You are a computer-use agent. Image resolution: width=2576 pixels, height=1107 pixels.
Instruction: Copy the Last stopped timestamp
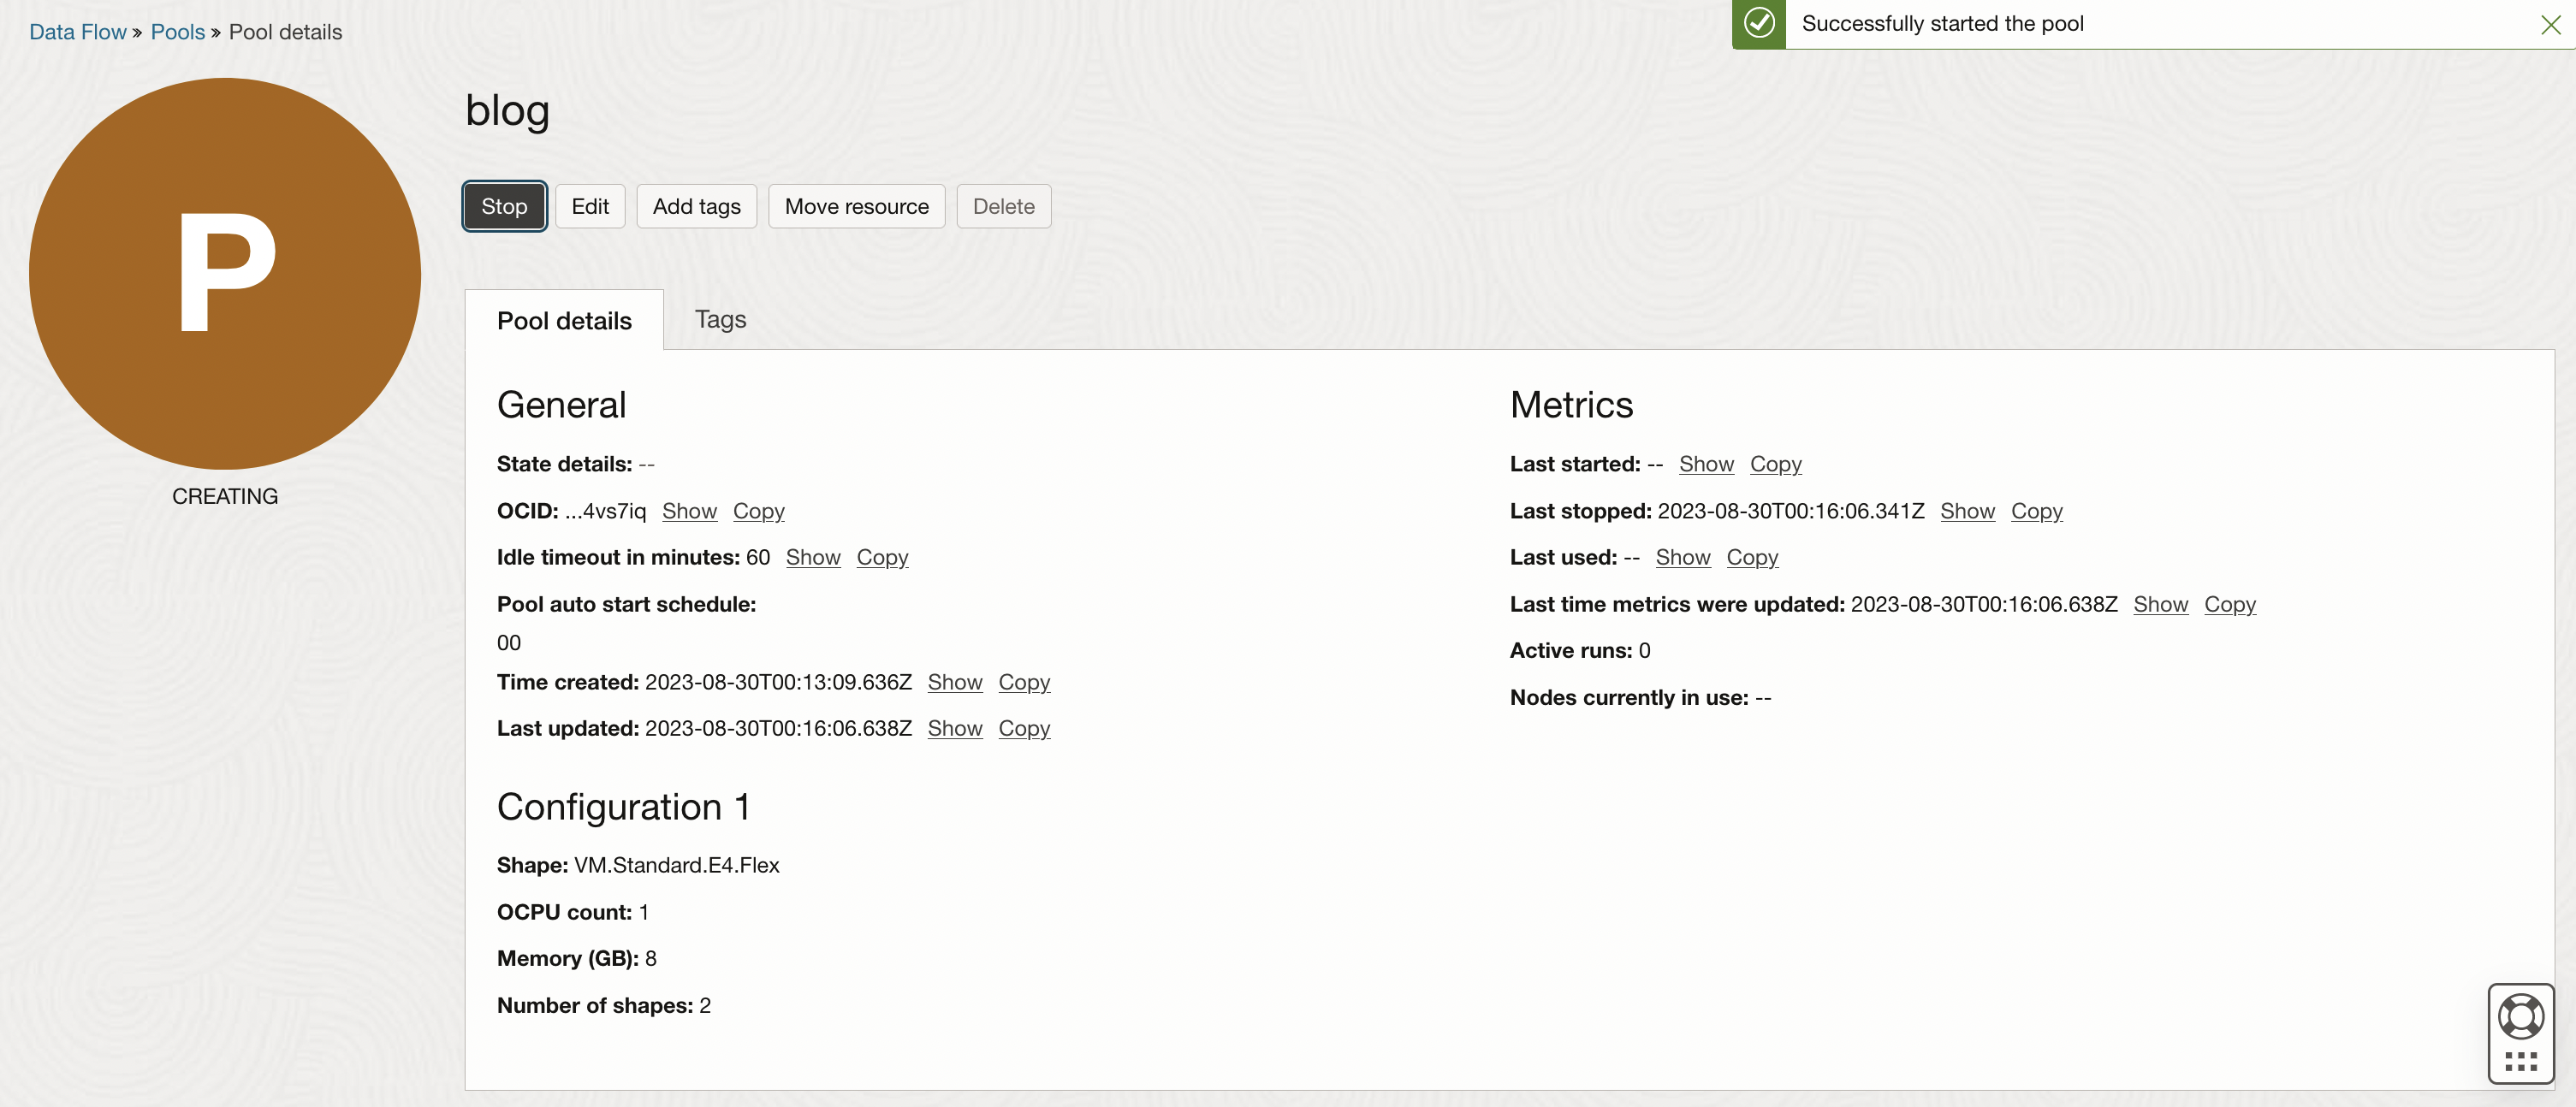pyautogui.click(x=2037, y=510)
